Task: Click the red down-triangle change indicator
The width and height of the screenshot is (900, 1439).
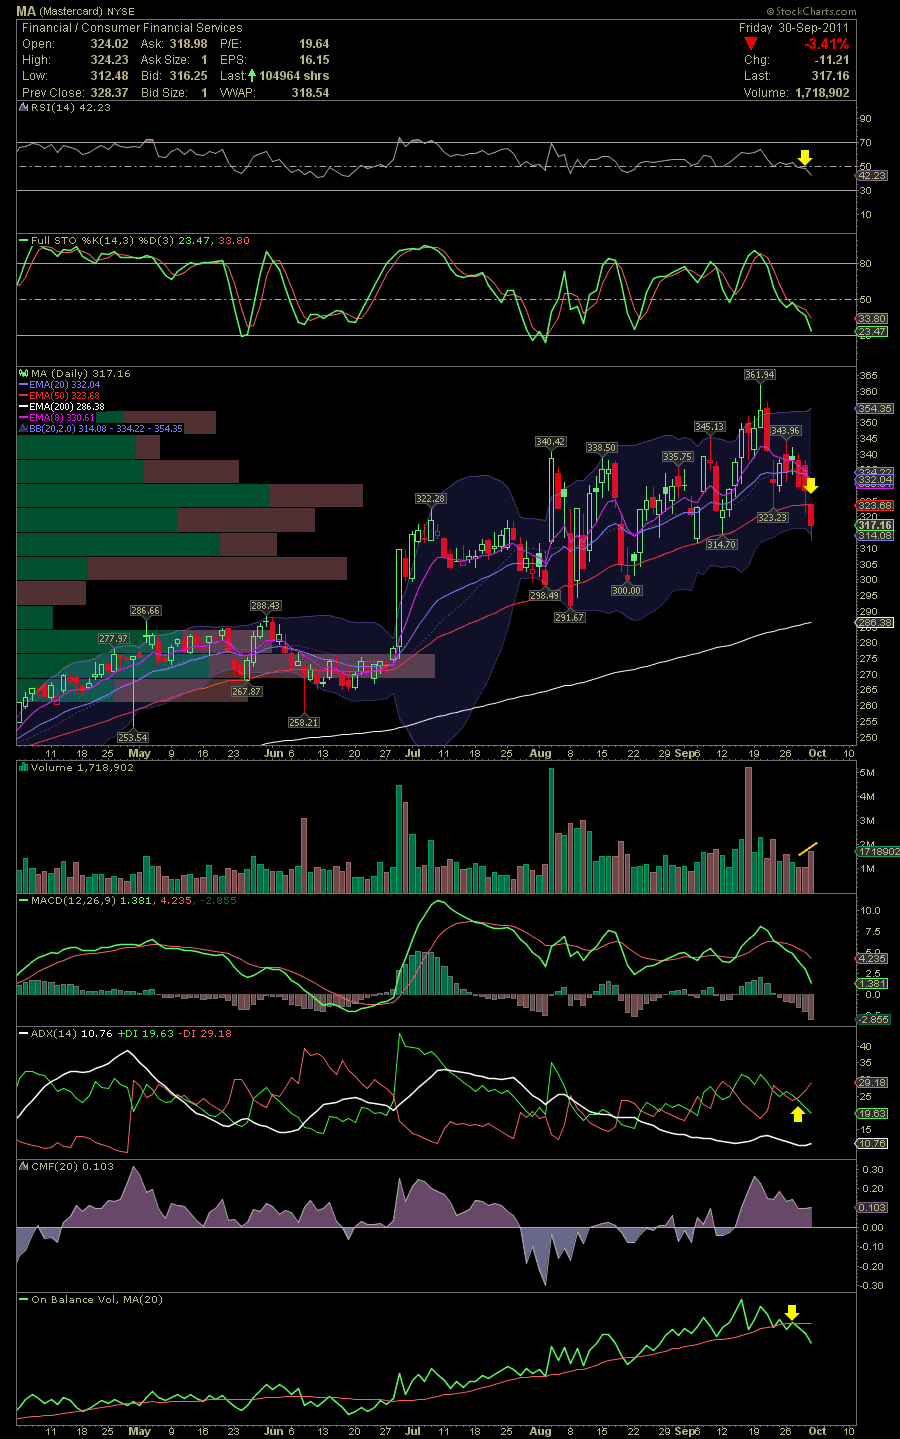Action: pyautogui.click(x=752, y=44)
